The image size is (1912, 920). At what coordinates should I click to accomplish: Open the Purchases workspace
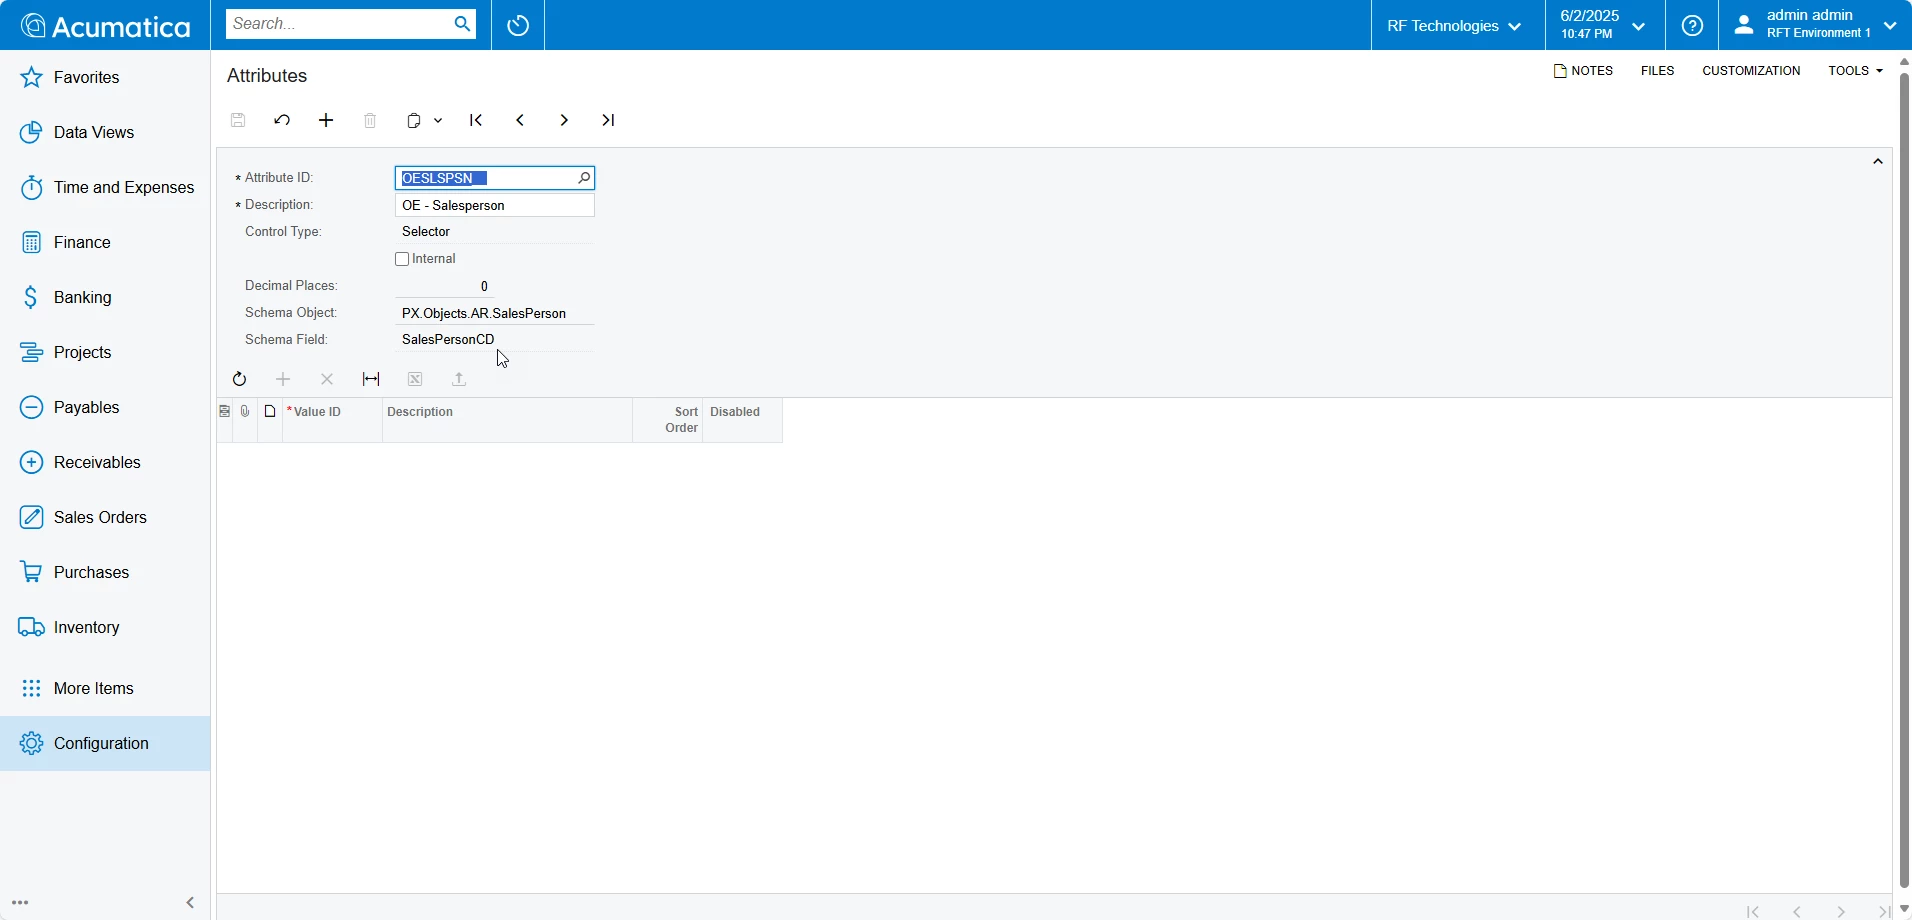tap(105, 573)
